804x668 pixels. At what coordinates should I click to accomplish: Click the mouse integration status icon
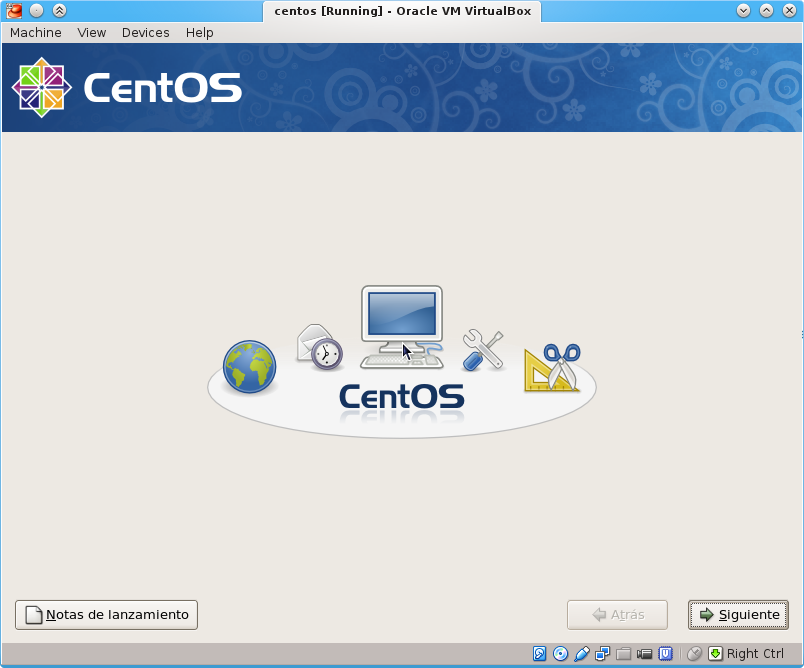coord(694,654)
